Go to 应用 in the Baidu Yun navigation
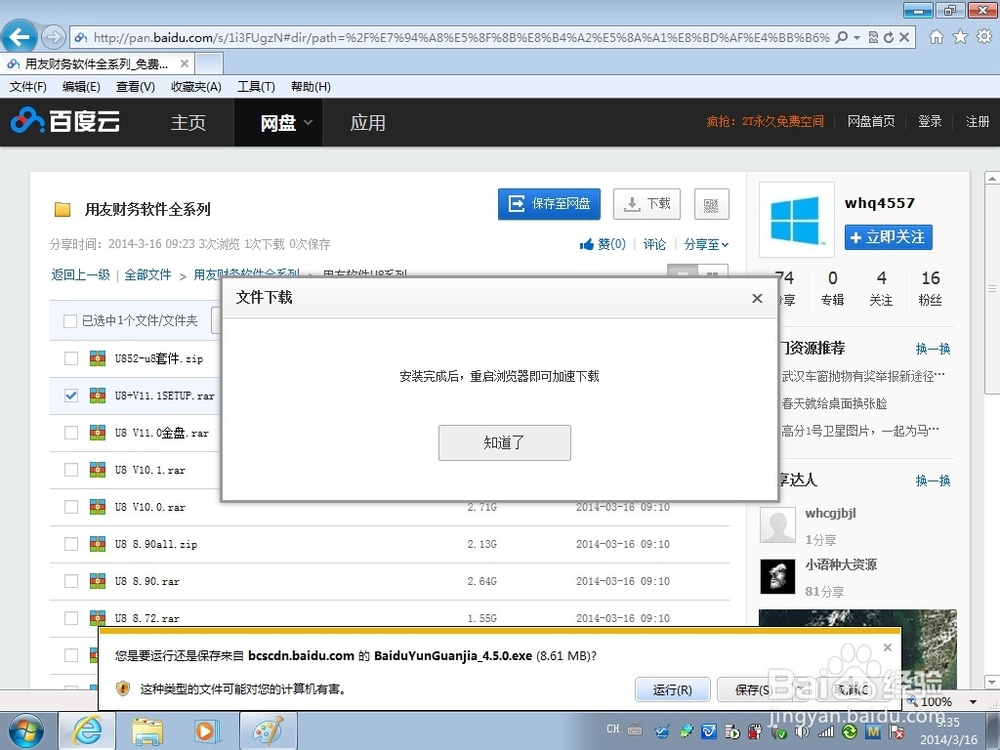This screenshot has width=1000, height=750. [x=367, y=122]
